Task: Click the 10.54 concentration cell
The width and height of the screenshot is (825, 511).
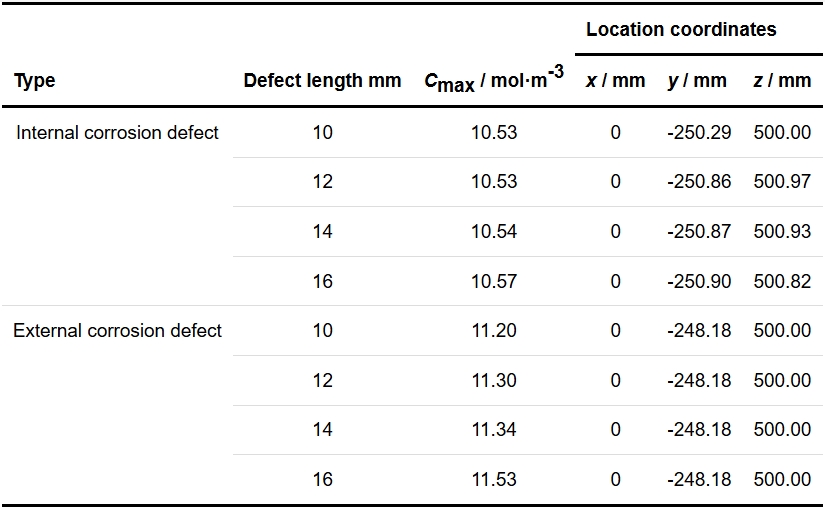Action: 494,231
